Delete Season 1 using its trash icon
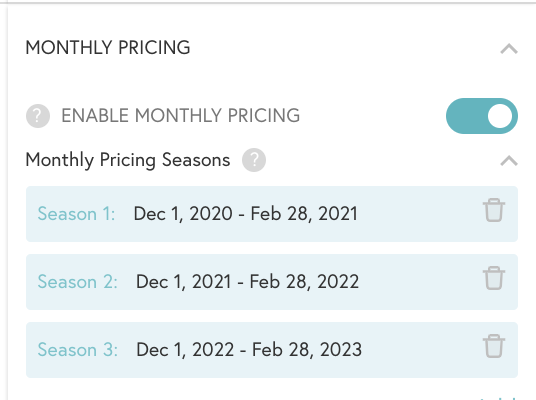Image resolution: width=536 pixels, height=400 pixels. 494,210
